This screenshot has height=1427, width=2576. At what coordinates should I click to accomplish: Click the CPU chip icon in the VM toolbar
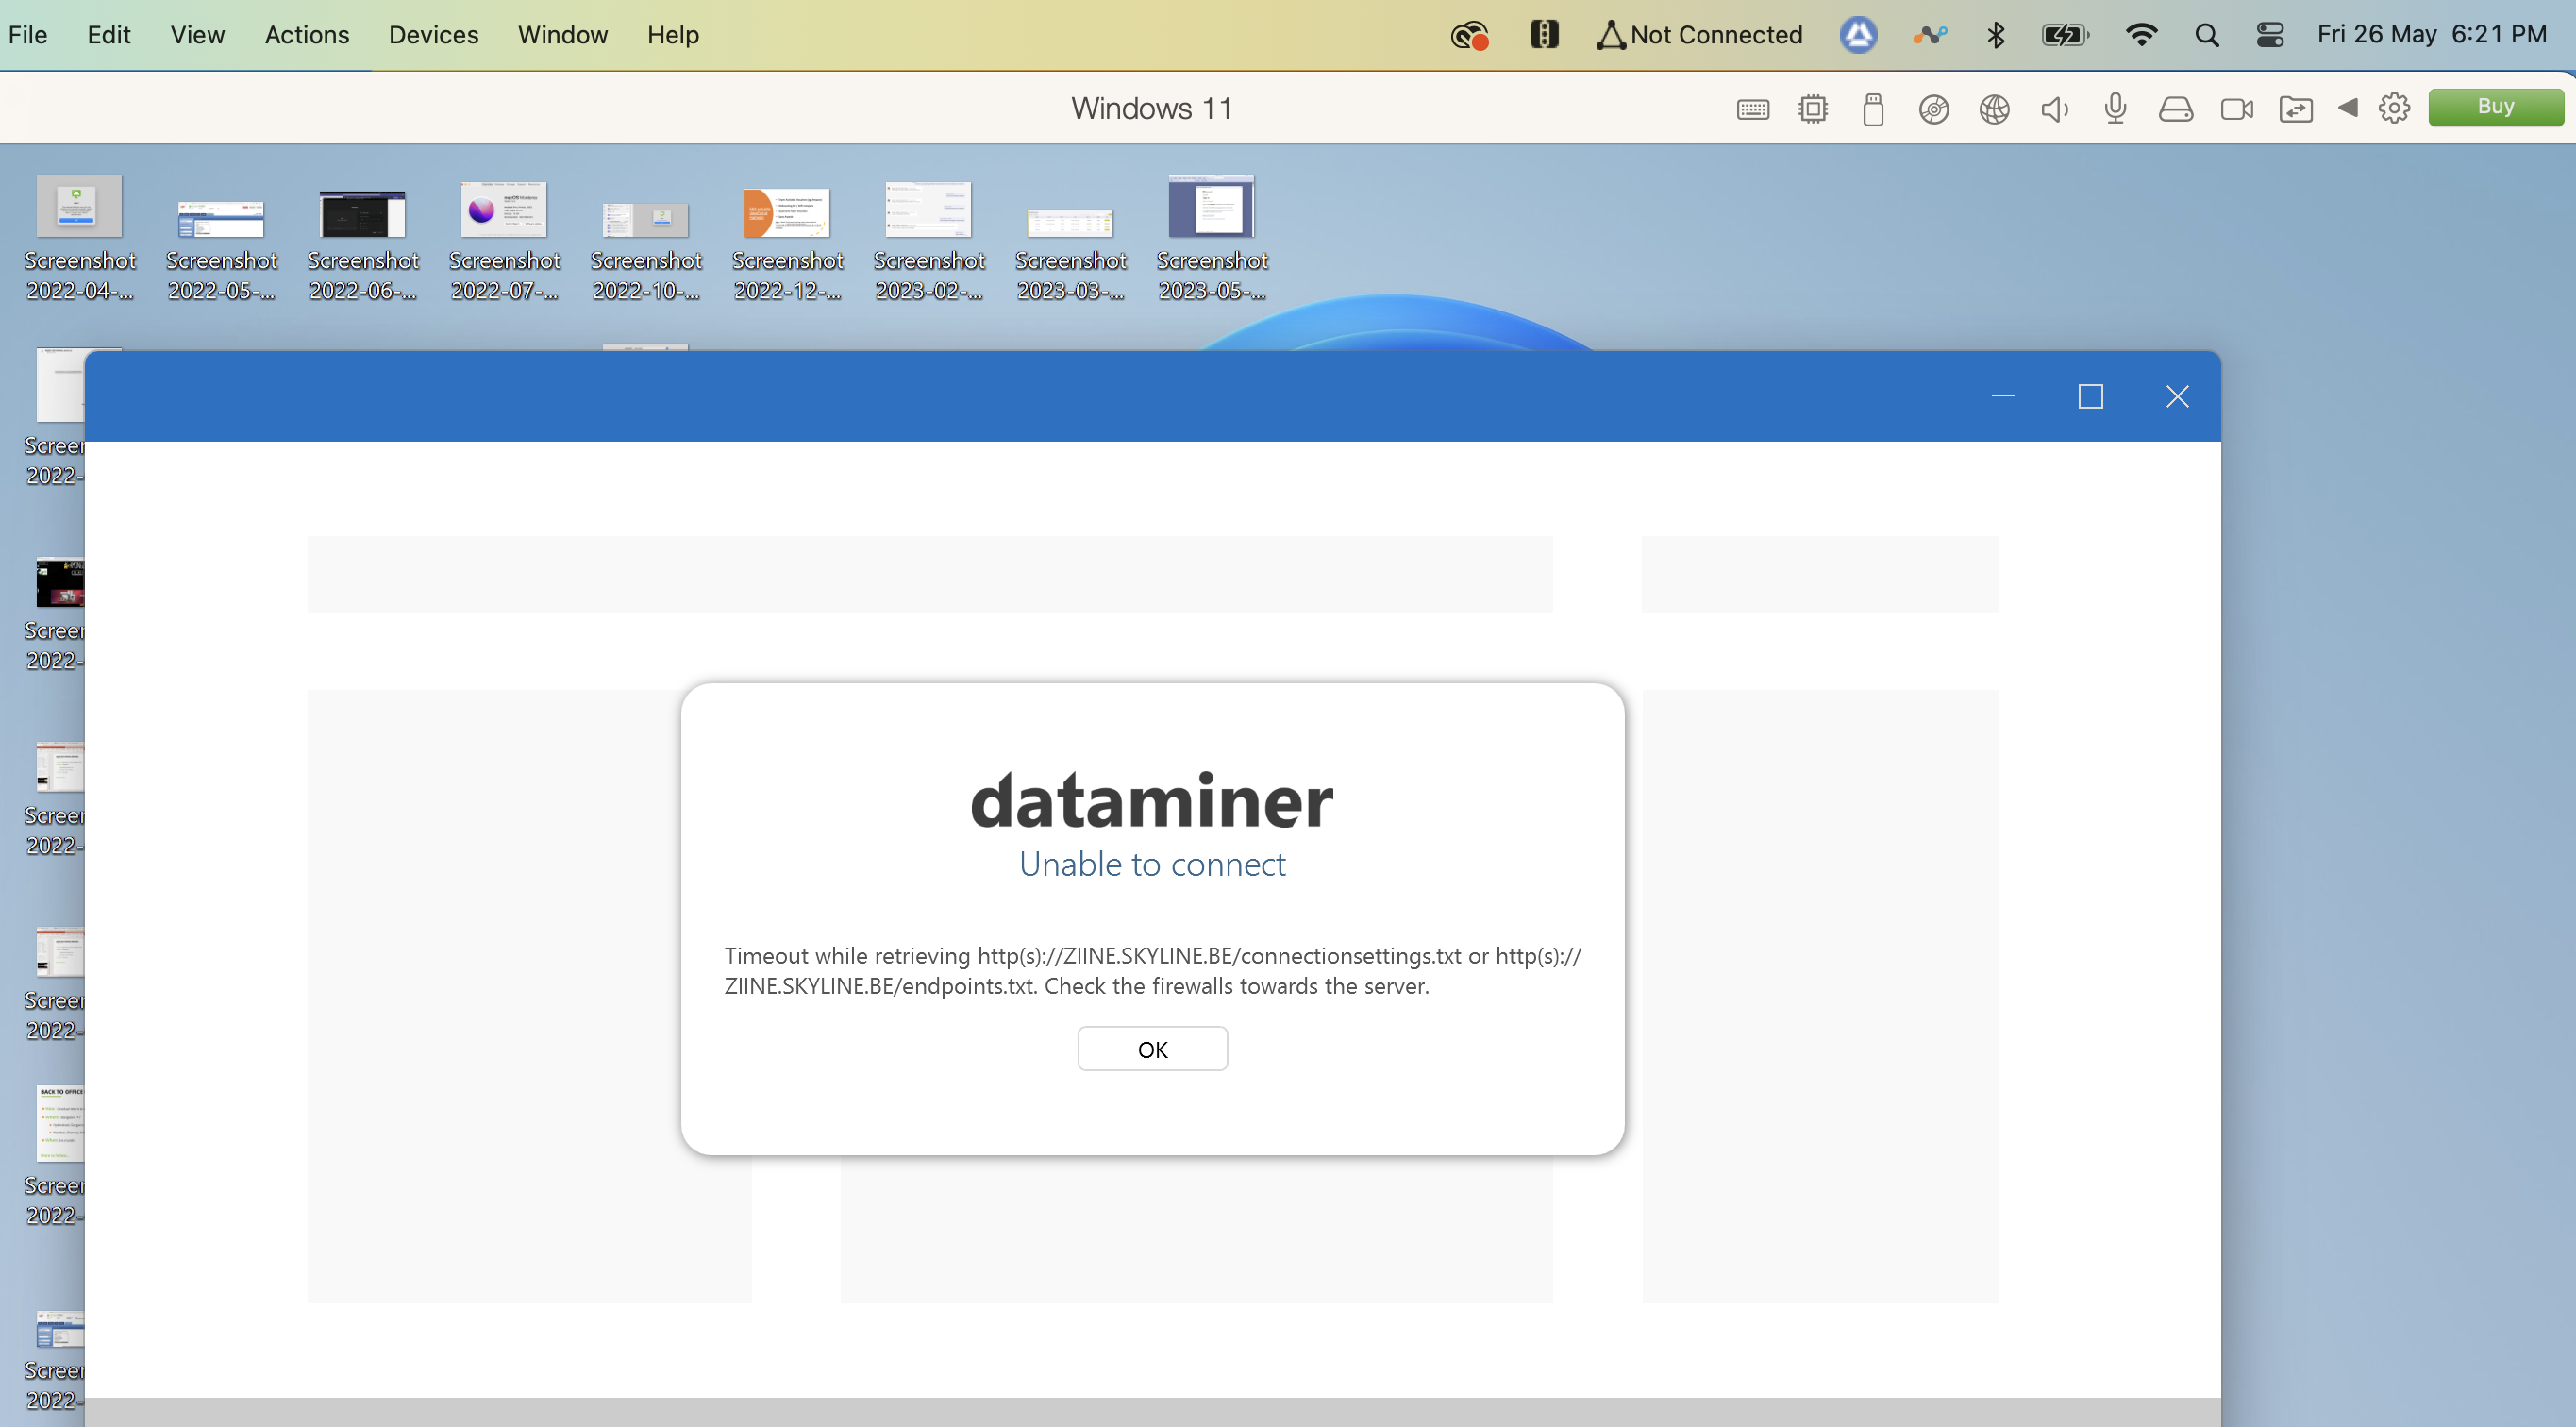pos(1813,109)
